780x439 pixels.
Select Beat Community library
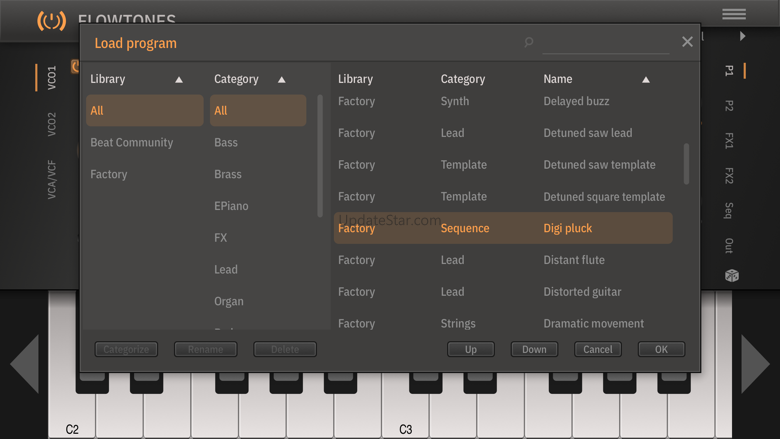[x=132, y=142]
